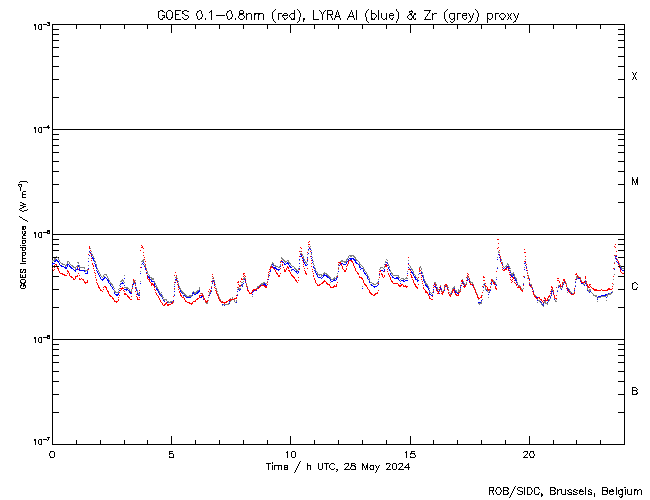Click the x-axis tick label 15

click(409, 453)
